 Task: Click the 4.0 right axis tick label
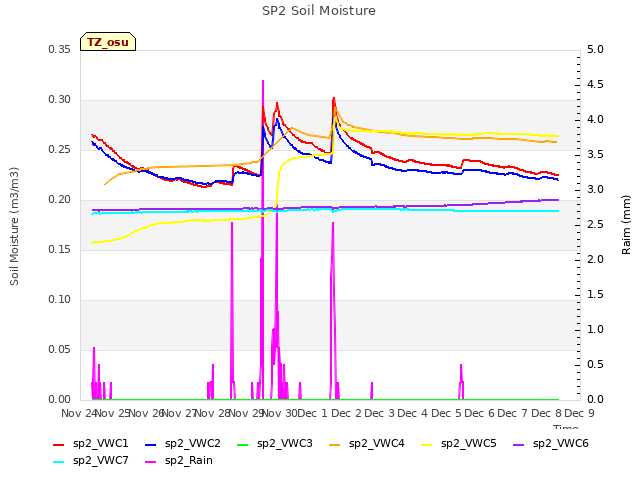[x=596, y=120]
